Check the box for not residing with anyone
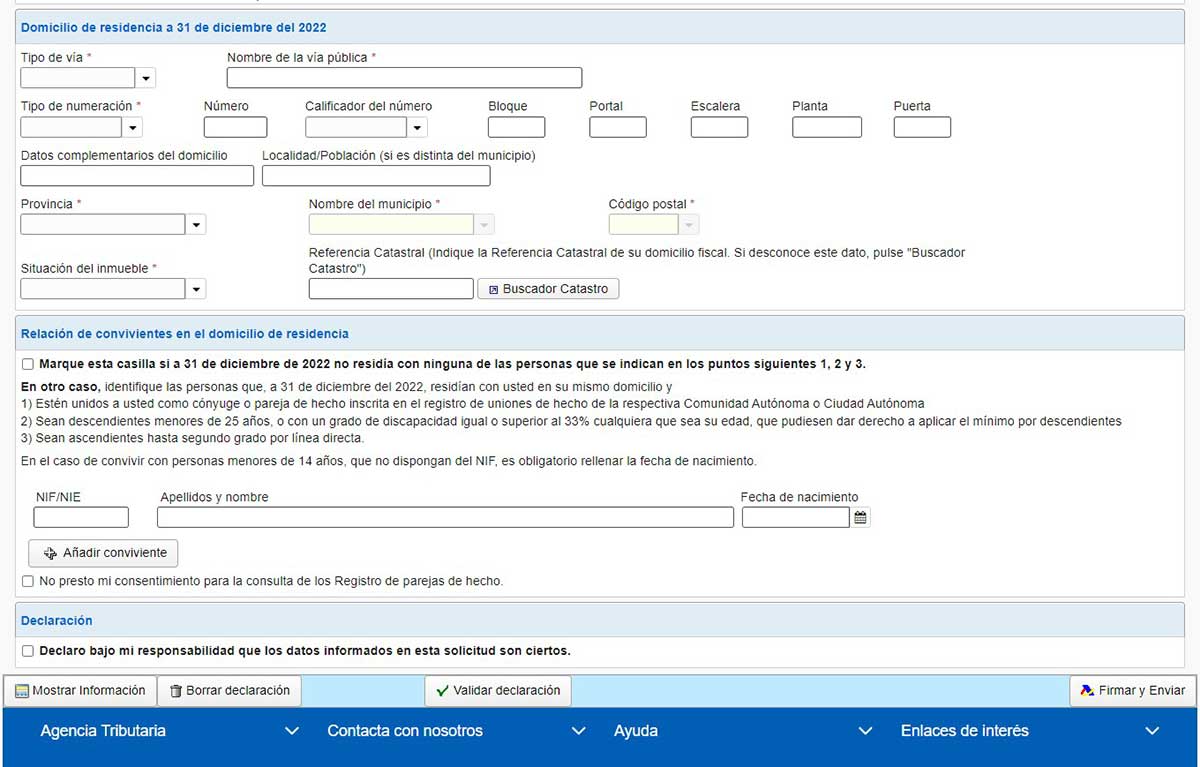1200x767 pixels. coord(28,364)
